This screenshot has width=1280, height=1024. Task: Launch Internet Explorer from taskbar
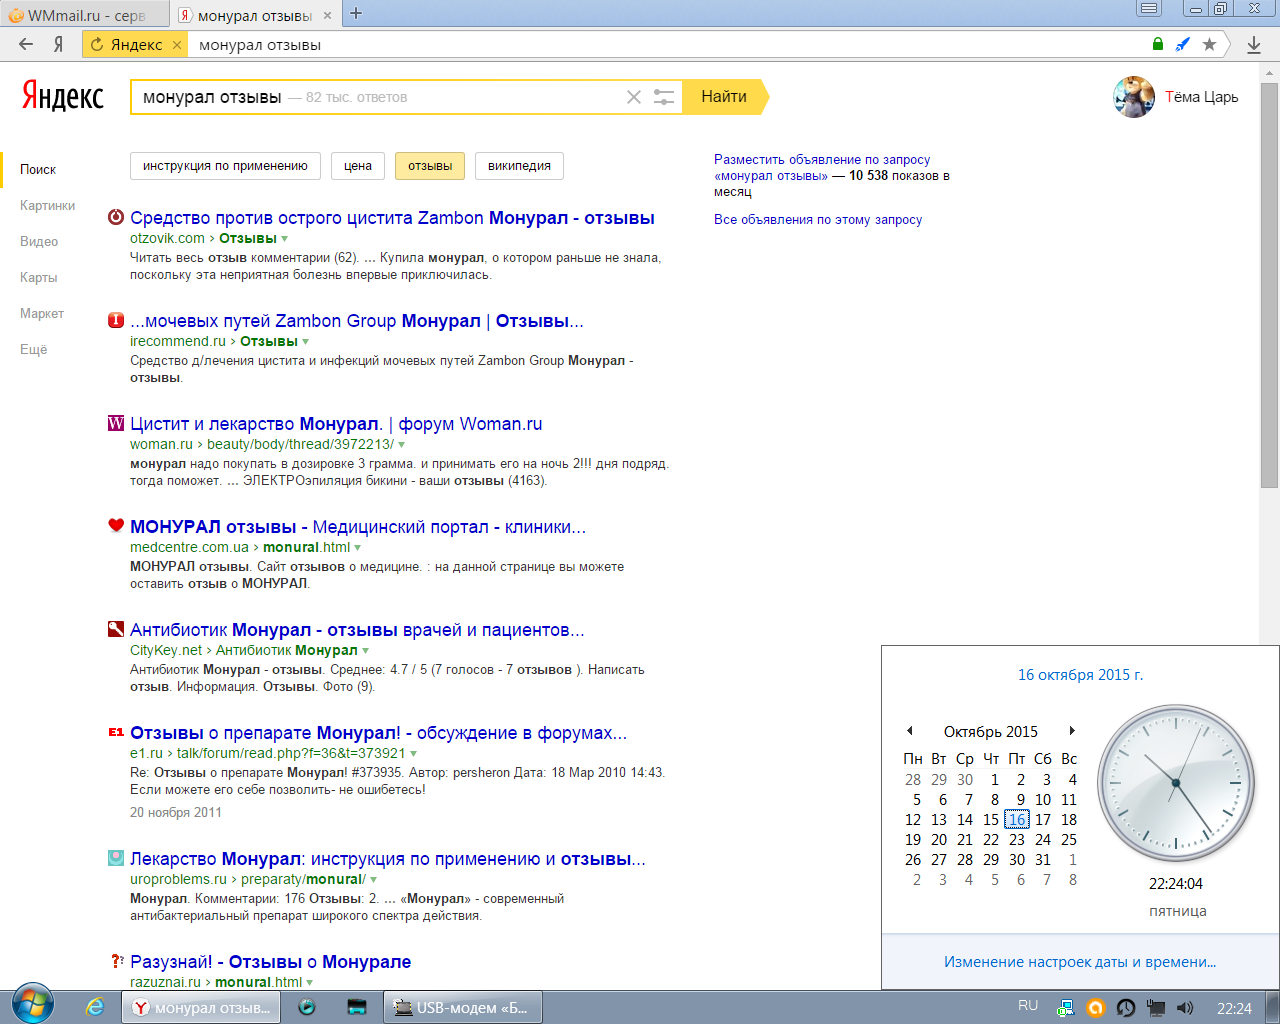click(x=95, y=1007)
